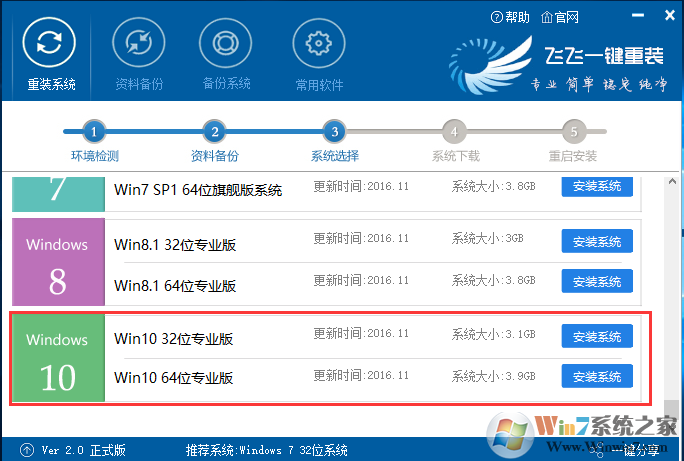684x461 pixels.
Task: Click step 4 circle 系统下载
Action: click(454, 131)
